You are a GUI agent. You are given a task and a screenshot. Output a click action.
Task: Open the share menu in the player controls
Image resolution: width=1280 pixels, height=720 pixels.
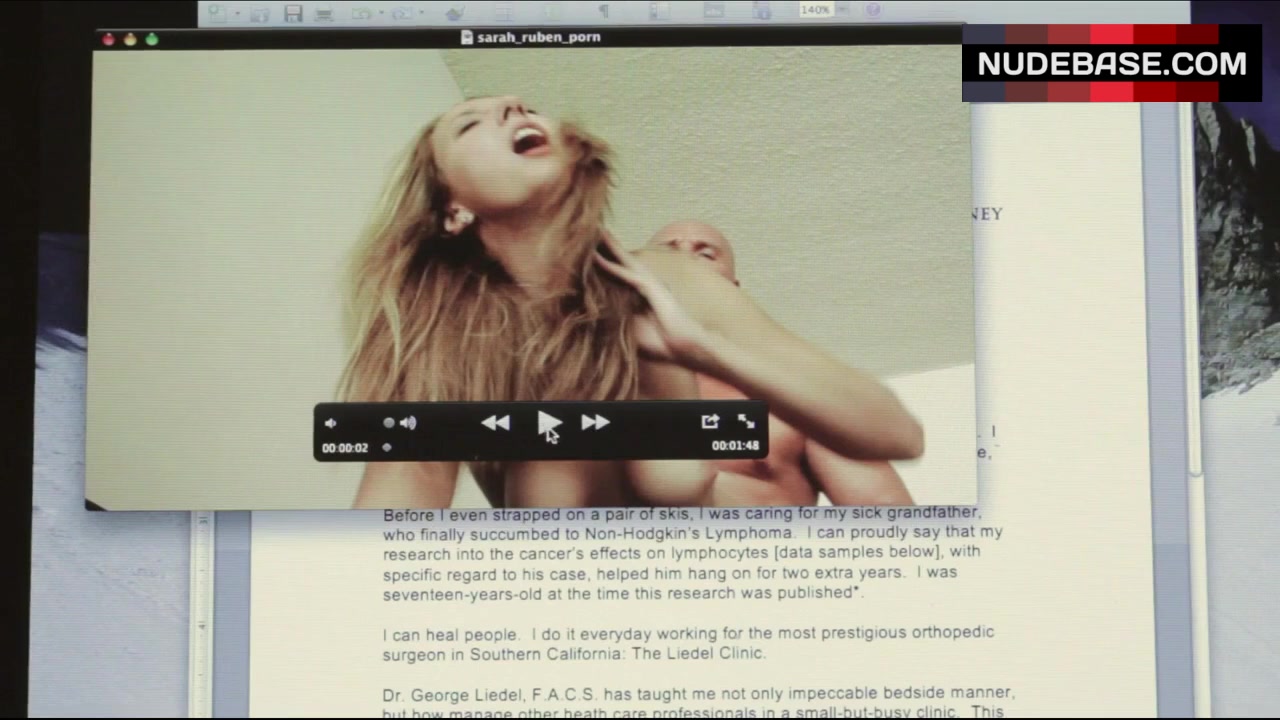(x=710, y=422)
